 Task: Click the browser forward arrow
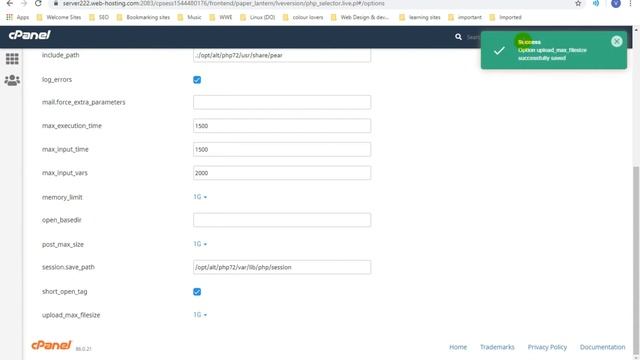pos(24,3)
